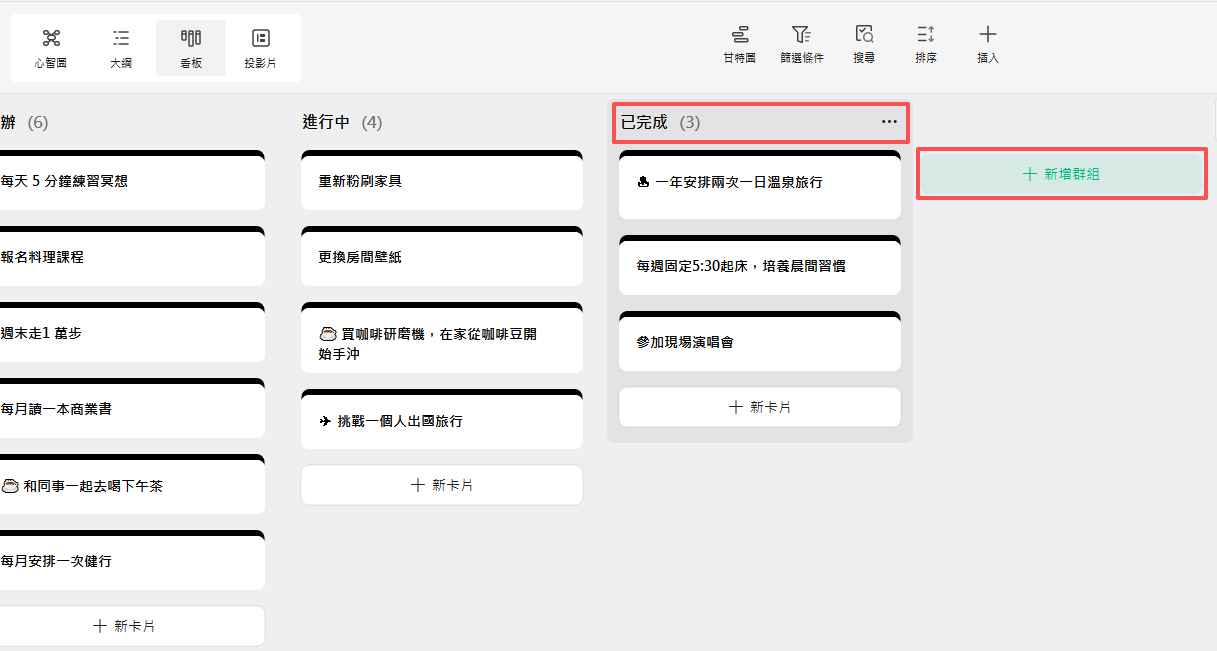Select the 心智圖 view icon

coord(50,46)
